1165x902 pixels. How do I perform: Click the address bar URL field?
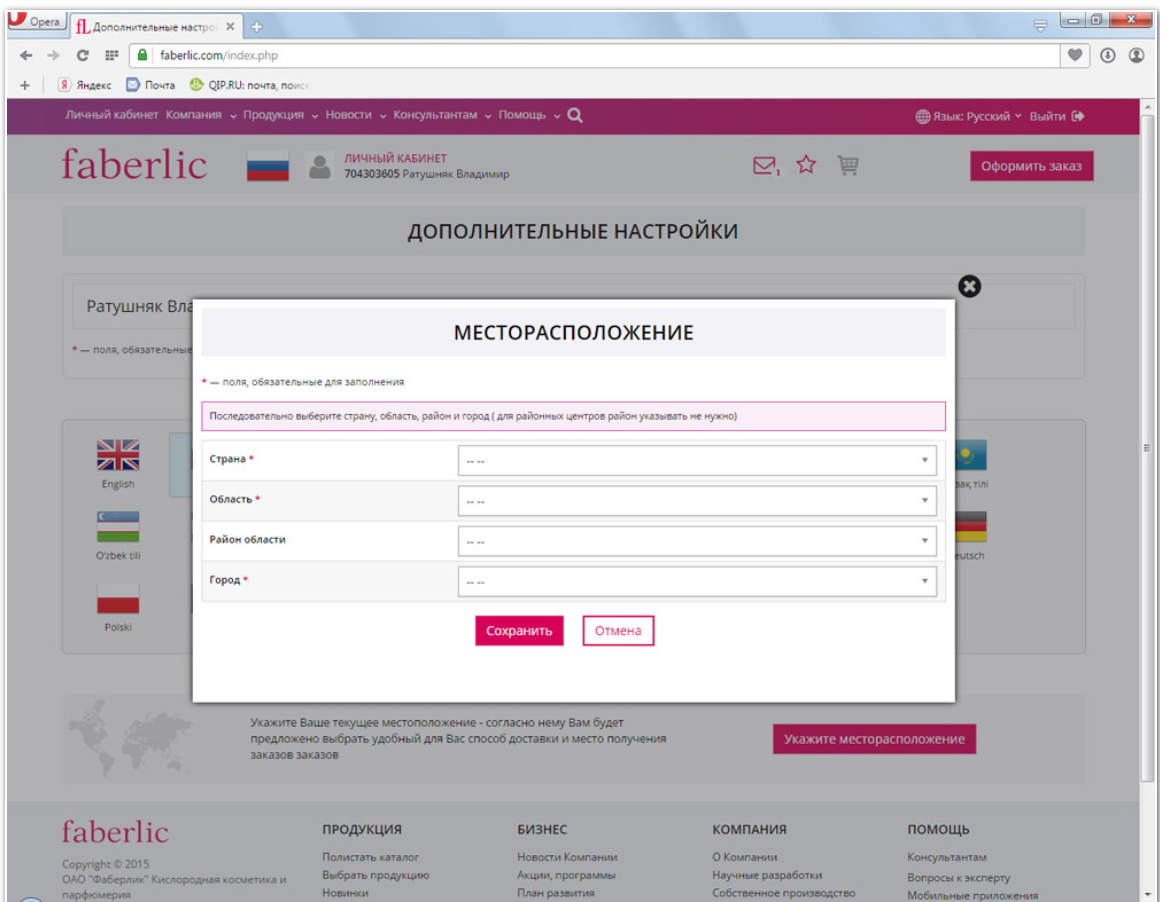[x=594, y=55]
